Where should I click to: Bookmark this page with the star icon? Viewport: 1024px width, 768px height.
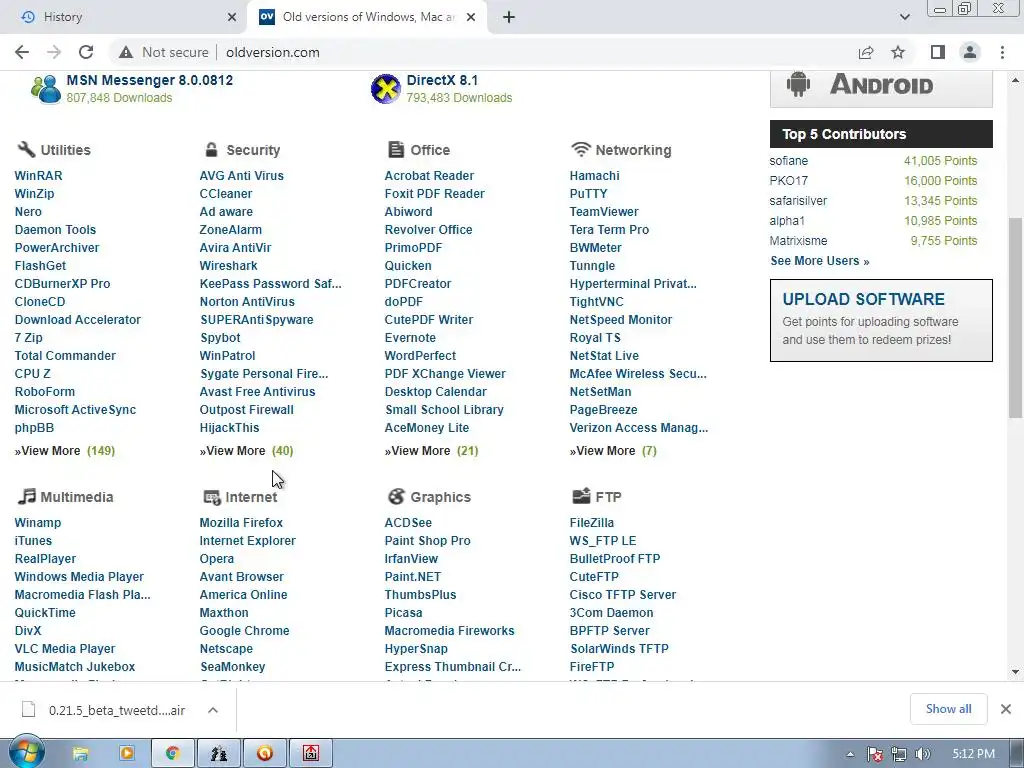(x=898, y=52)
